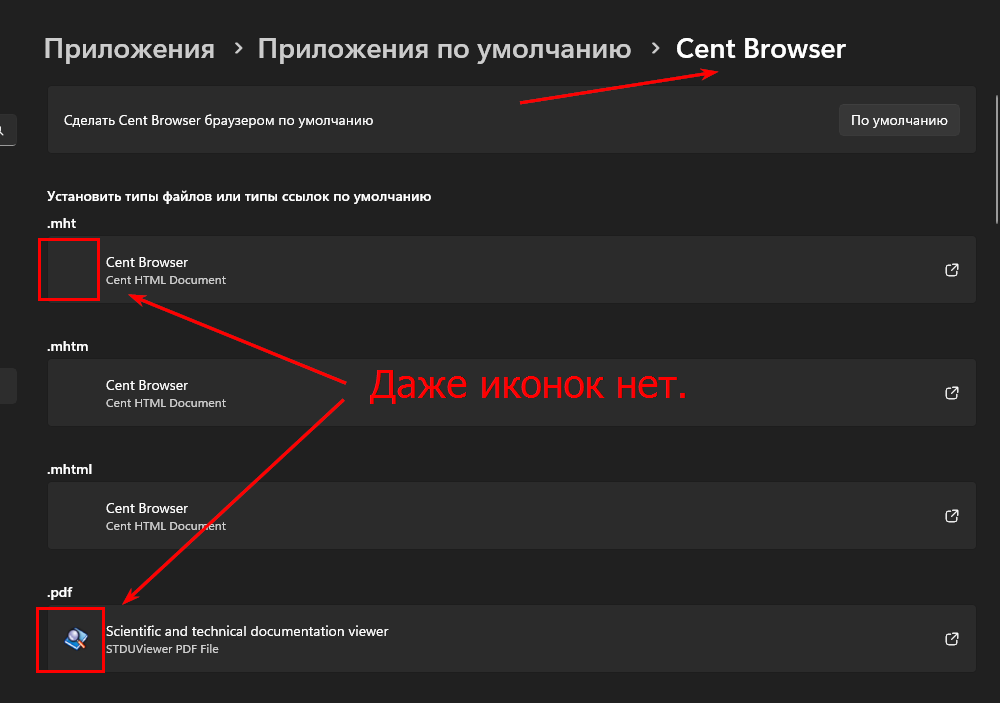Click 'Сделать Cent Browser браузером по умолчанию' text
1000x703 pixels.
point(218,121)
